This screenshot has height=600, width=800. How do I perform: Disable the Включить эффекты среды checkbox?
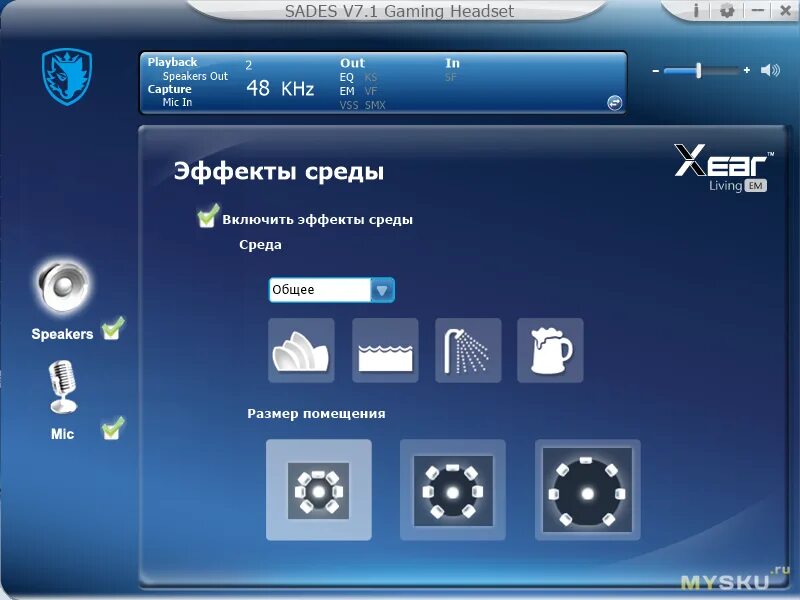pos(208,215)
